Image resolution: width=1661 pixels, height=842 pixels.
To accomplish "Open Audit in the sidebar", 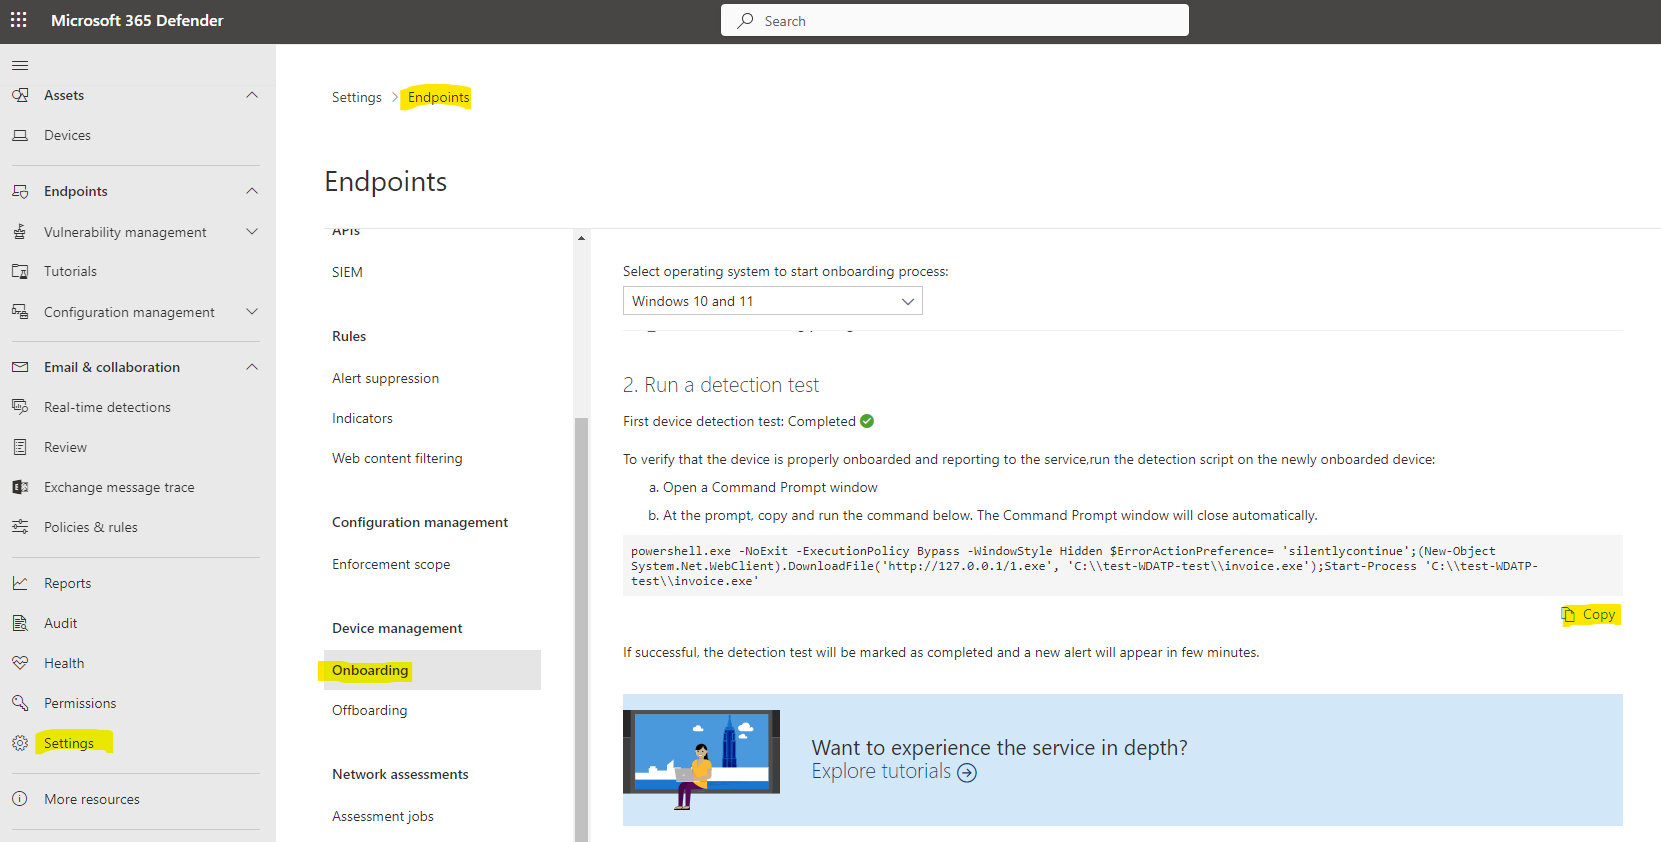I will (60, 623).
